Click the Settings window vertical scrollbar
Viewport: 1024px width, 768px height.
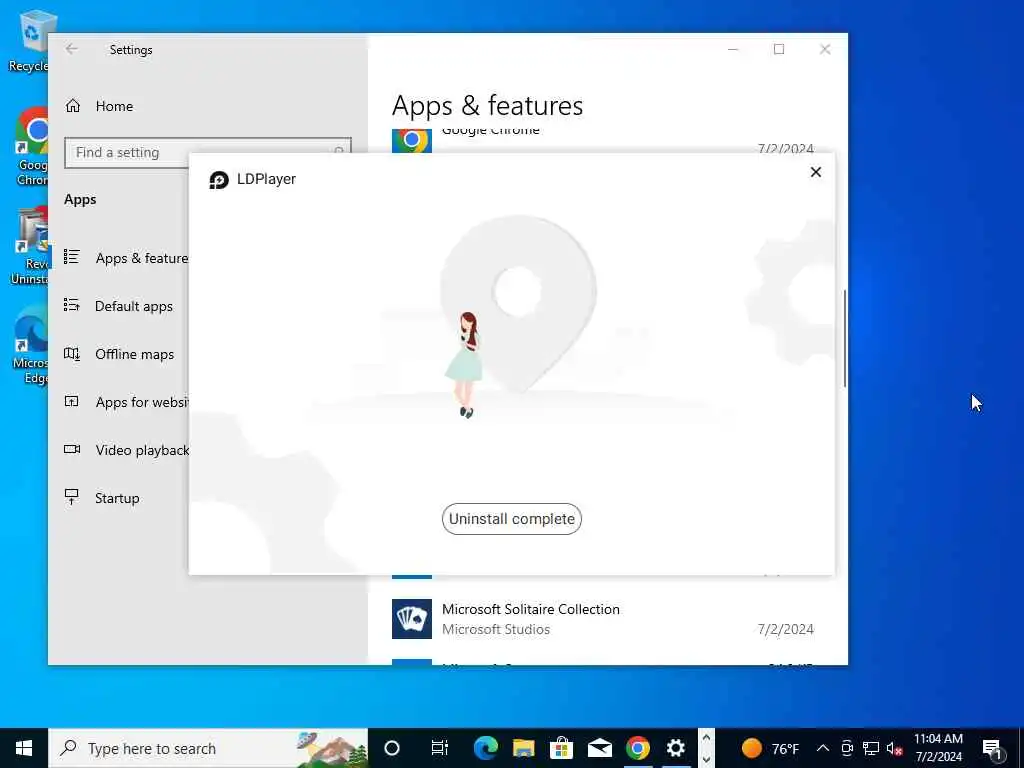tap(845, 338)
